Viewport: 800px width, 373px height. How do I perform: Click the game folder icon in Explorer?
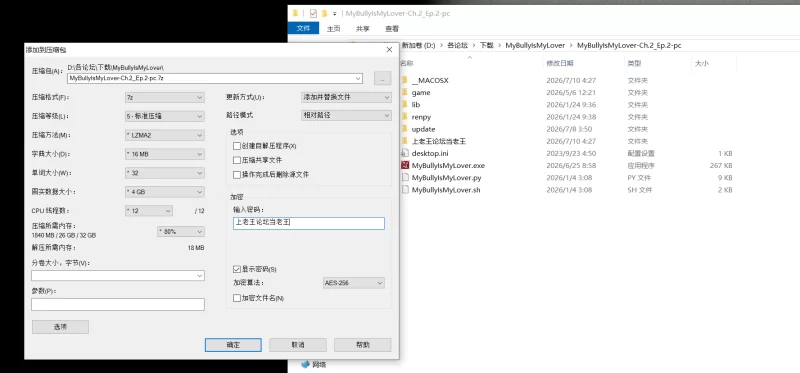click(405, 92)
